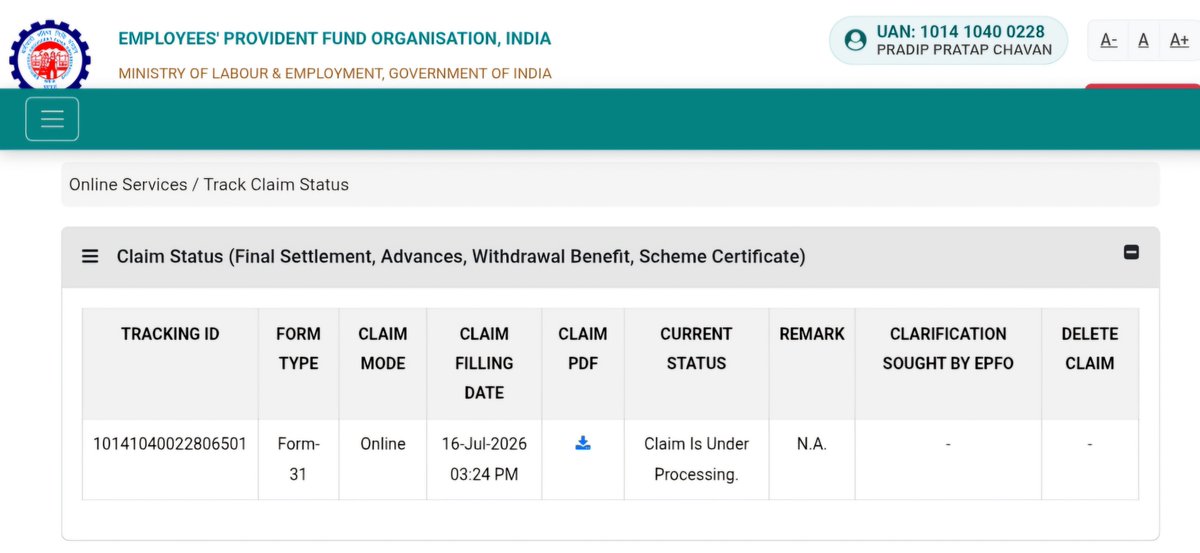The height and width of the screenshot is (553, 1200).
Task: Click REMARK column header
Action: tap(812, 364)
